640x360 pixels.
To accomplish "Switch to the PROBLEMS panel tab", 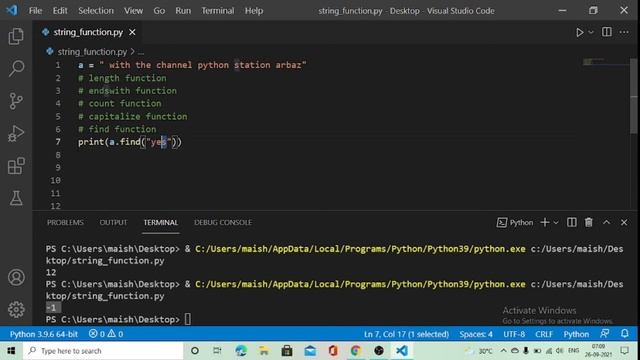I will coord(65,222).
